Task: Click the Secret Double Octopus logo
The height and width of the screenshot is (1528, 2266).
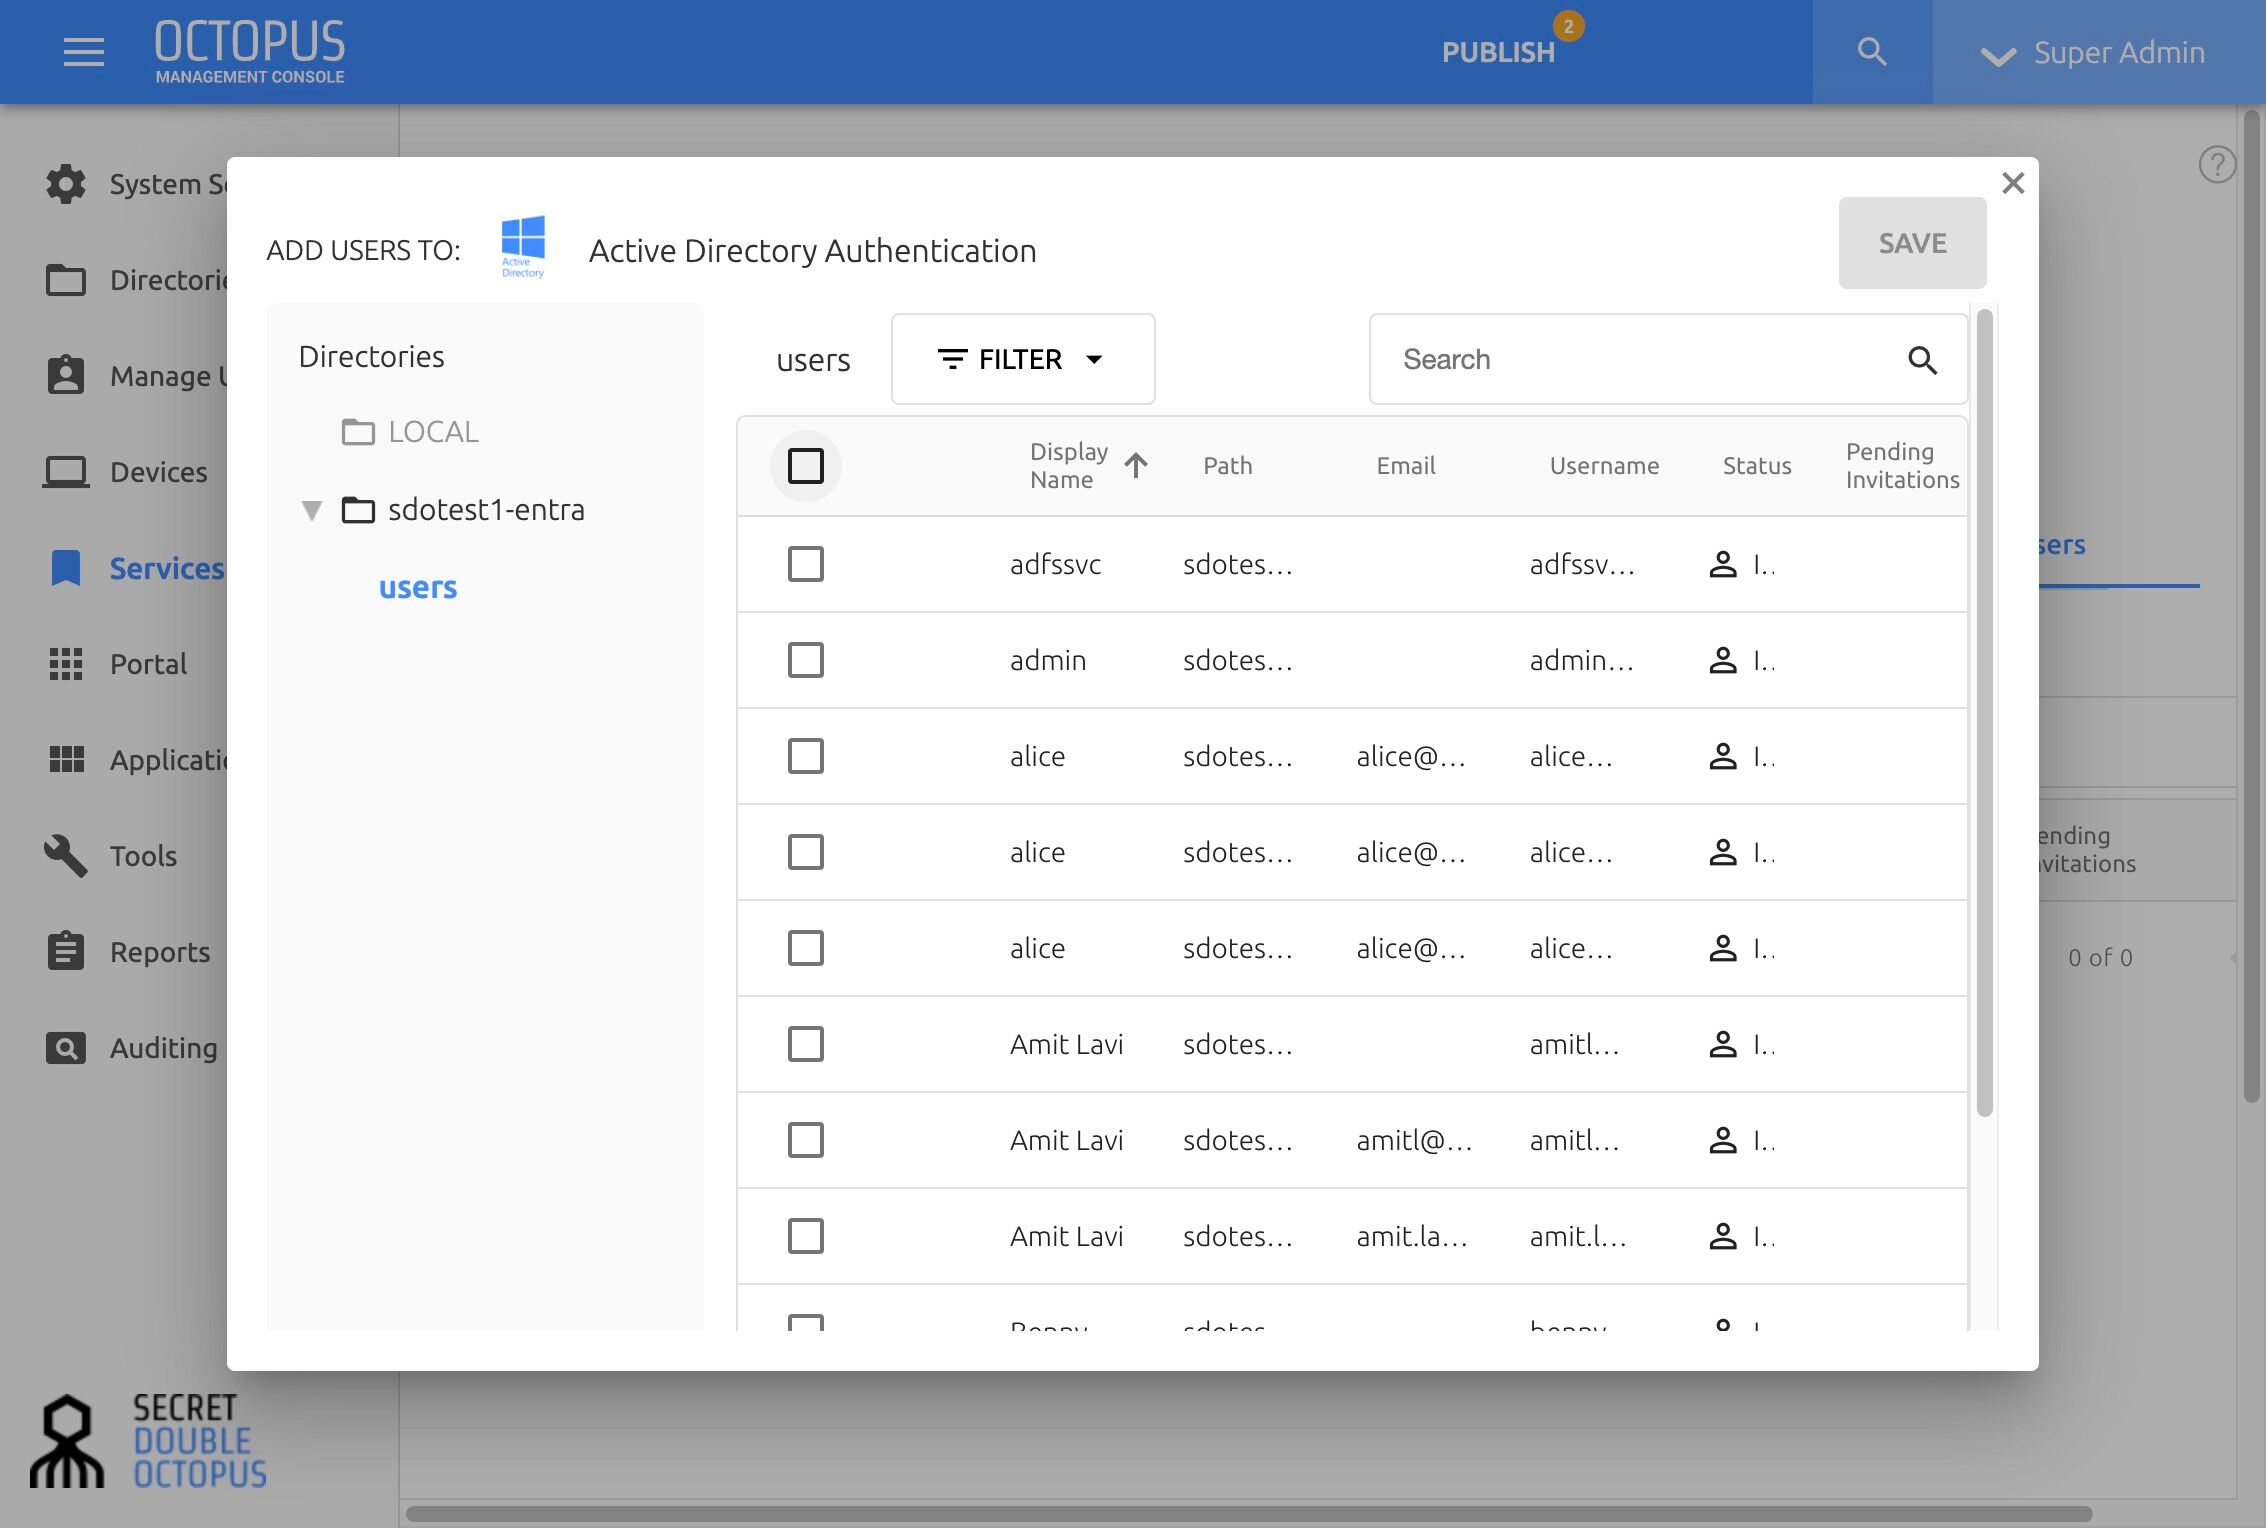Action: point(148,1441)
